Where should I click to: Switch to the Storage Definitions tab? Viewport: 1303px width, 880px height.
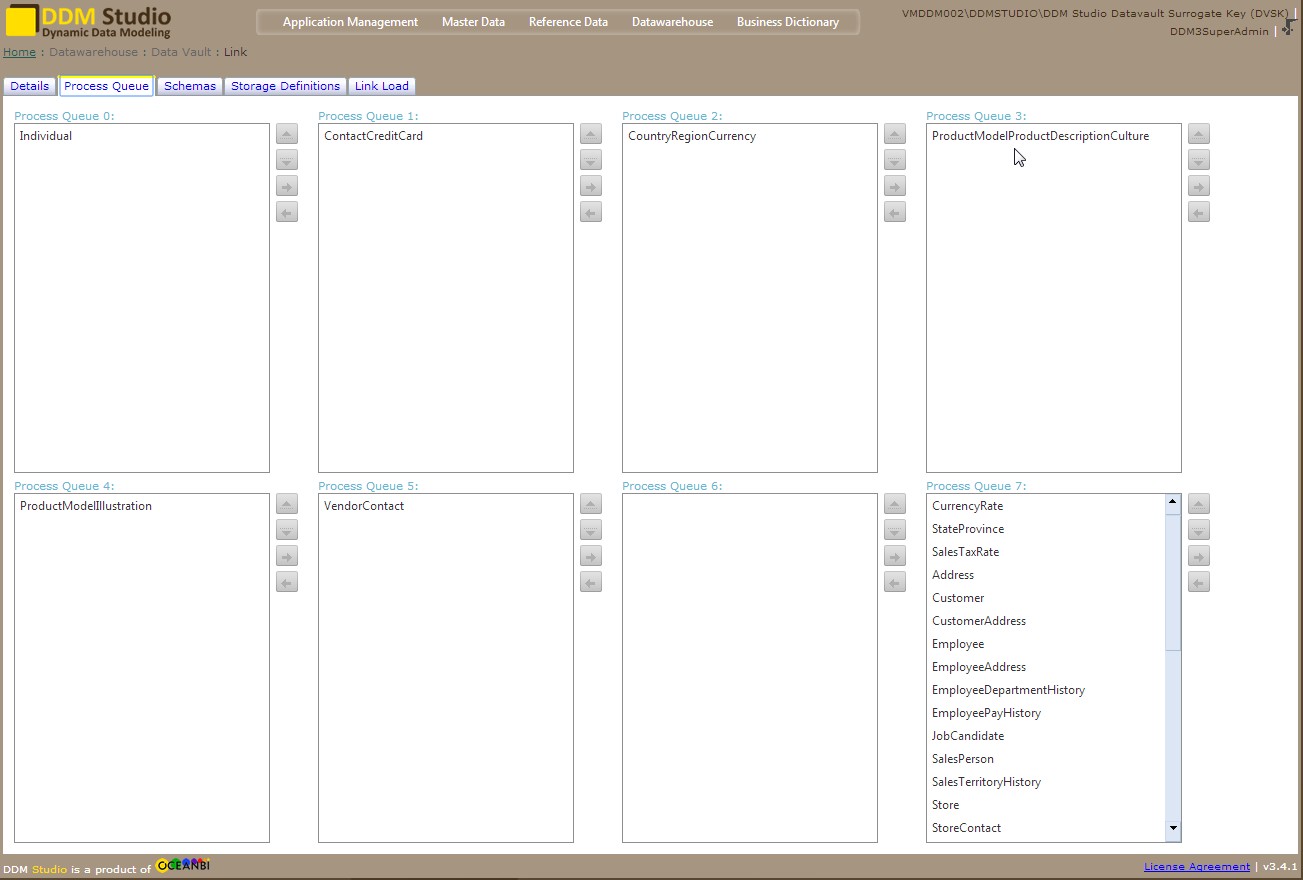coord(285,86)
